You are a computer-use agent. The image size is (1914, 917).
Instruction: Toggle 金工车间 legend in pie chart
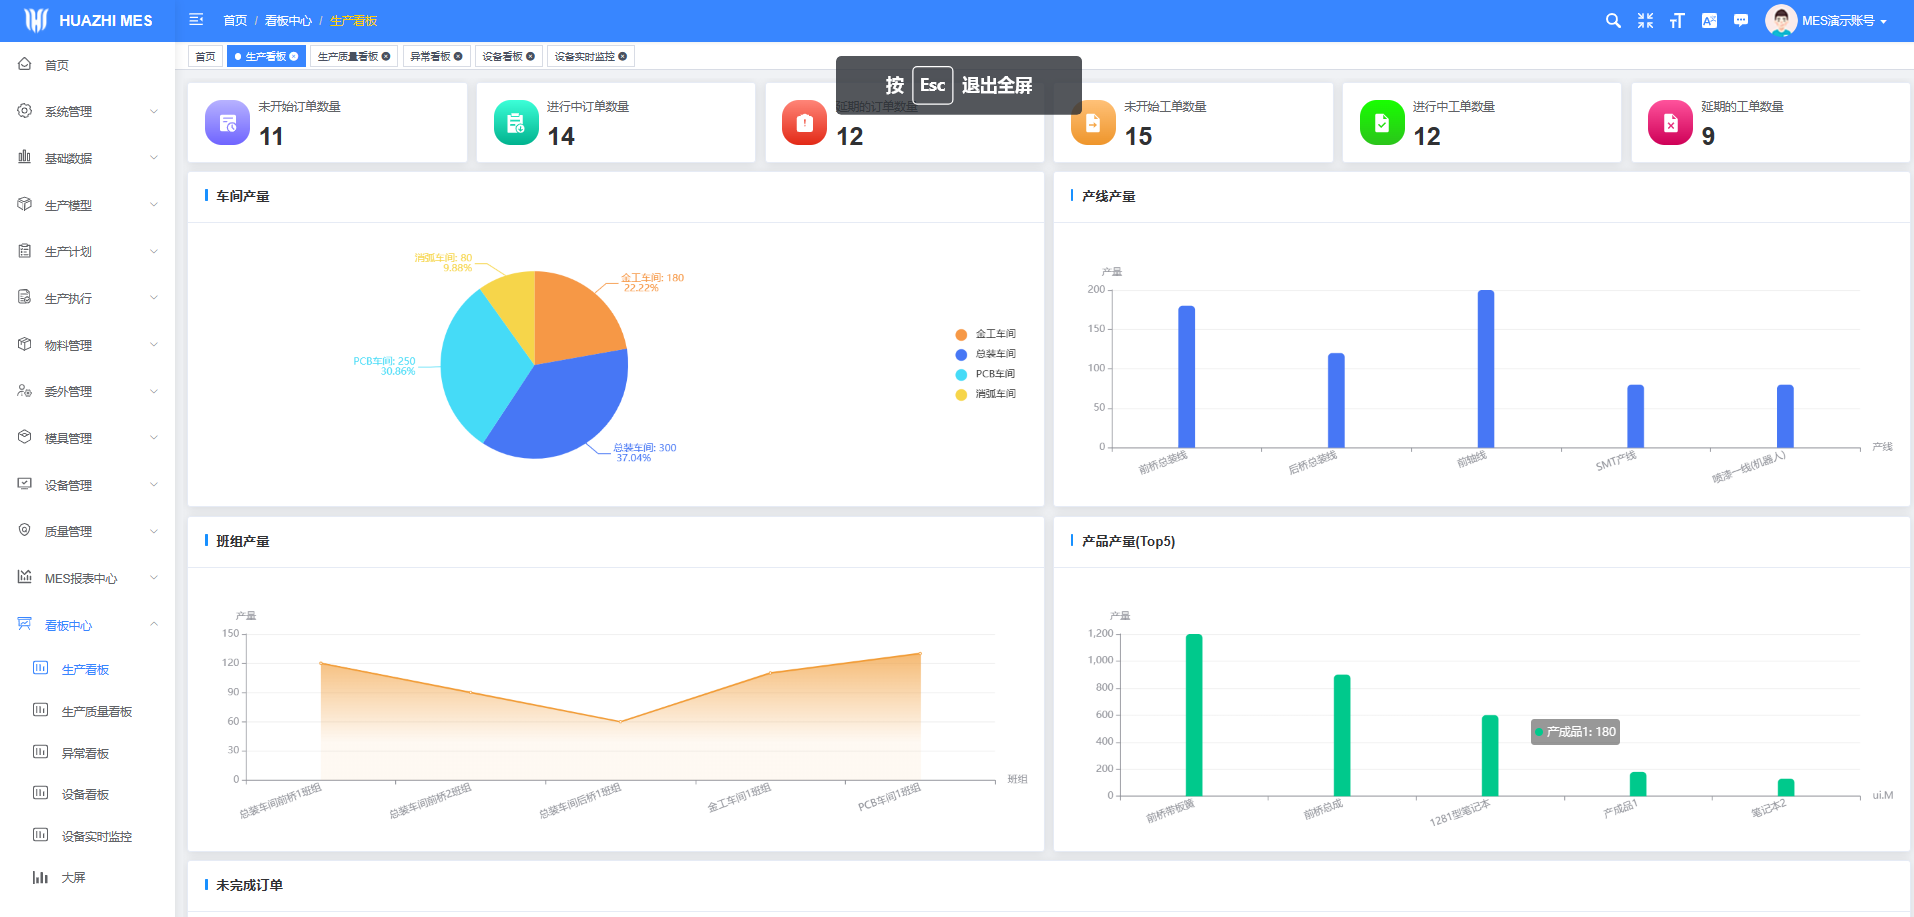[995, 334]
